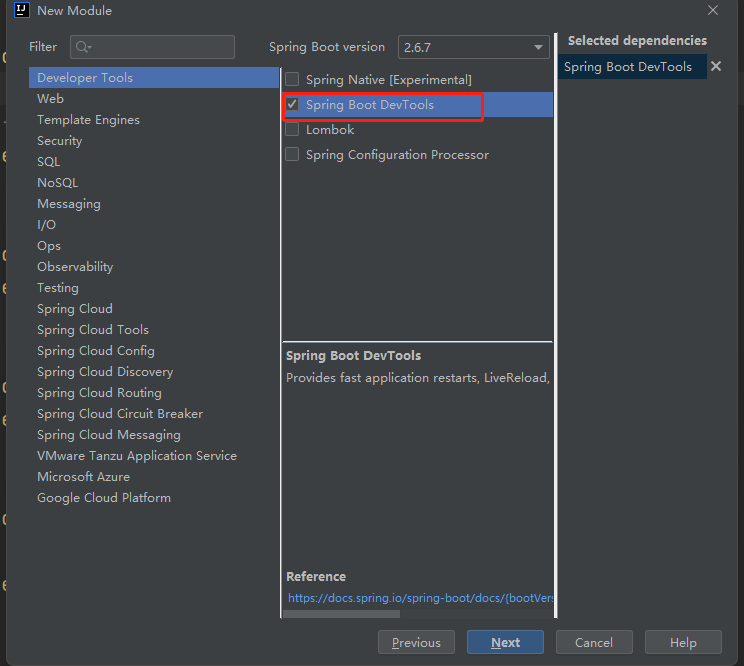Click the Cancel button

click(x=594, y=642)
